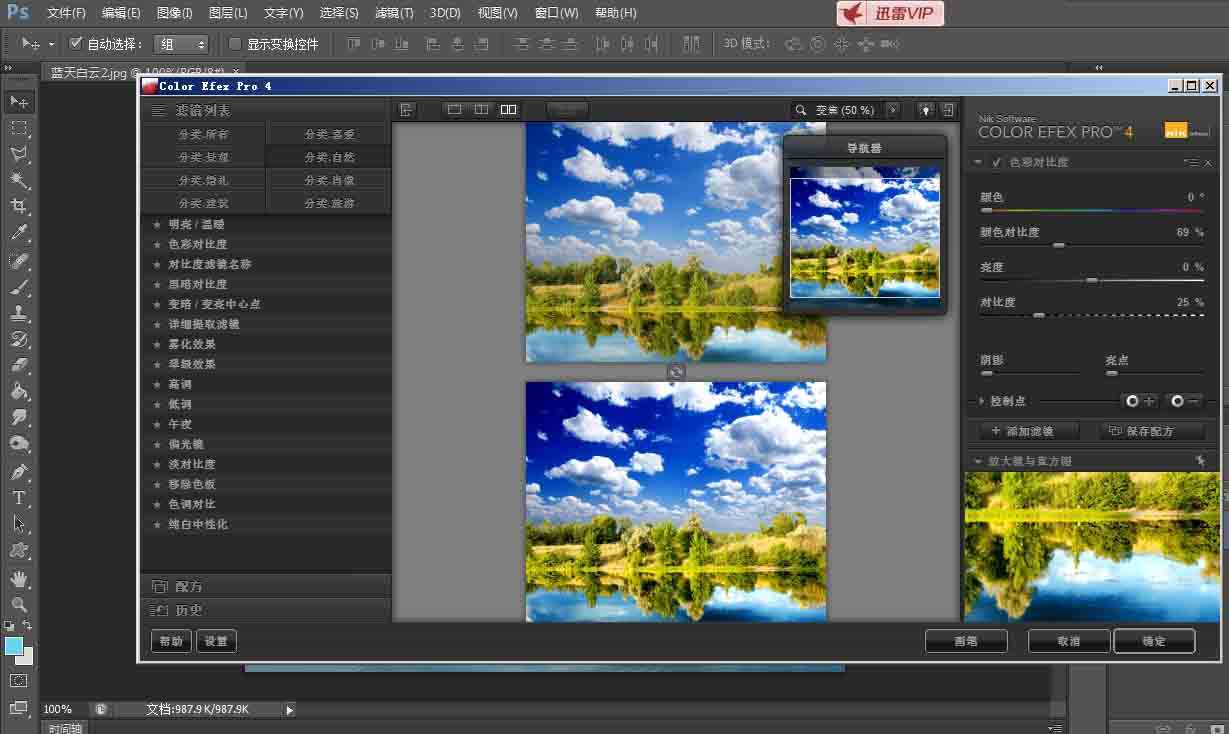Select the Clone Stamp tool

(18, 313)
